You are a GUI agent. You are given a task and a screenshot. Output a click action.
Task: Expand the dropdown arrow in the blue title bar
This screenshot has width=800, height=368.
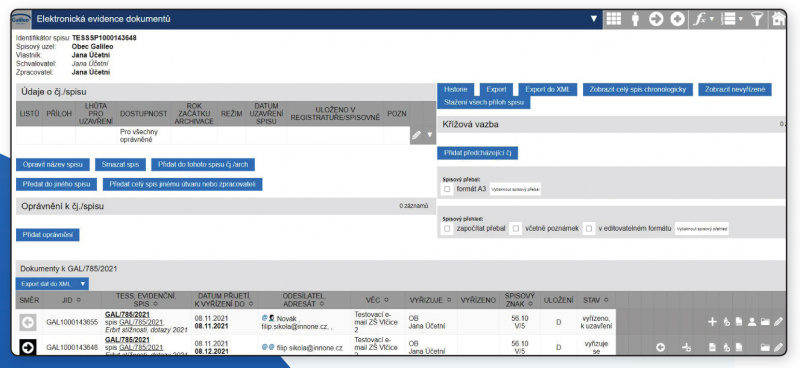pos(593,19)
